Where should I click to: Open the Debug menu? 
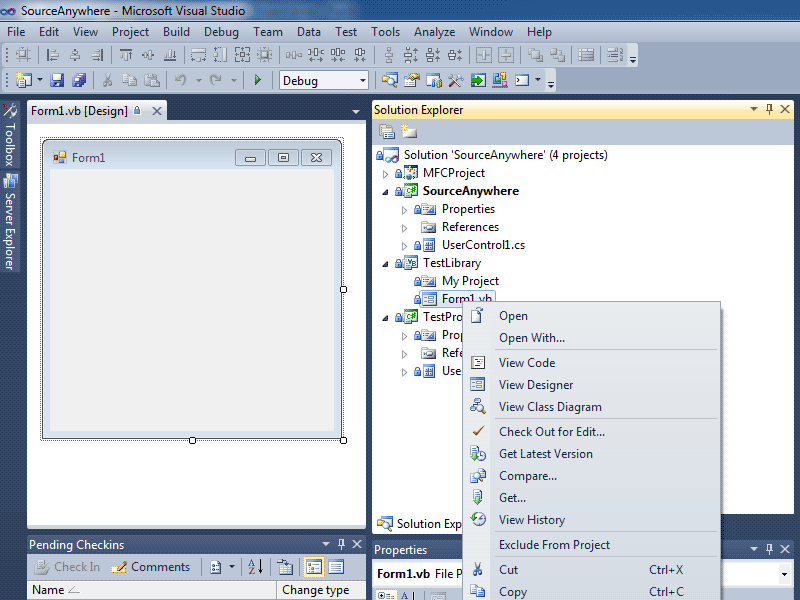(x=221, y=31)
